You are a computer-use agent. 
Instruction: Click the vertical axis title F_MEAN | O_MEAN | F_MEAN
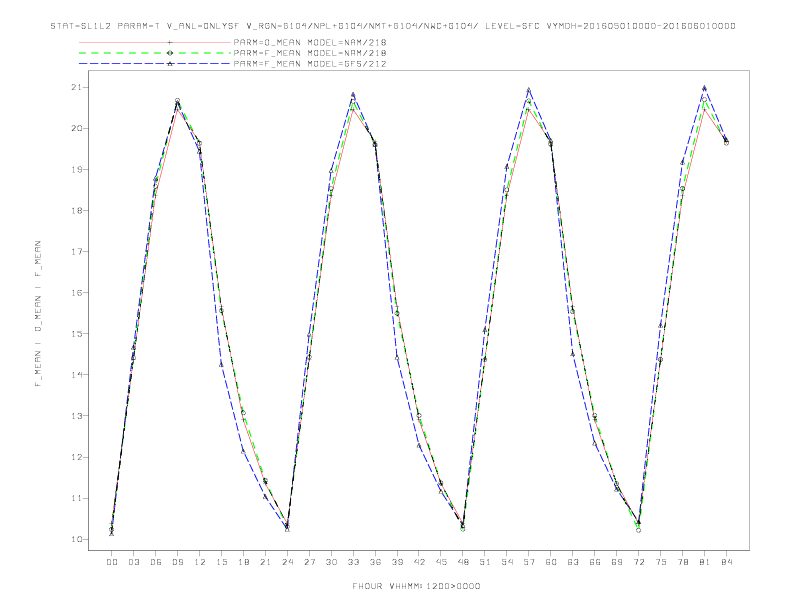(38, 314)
